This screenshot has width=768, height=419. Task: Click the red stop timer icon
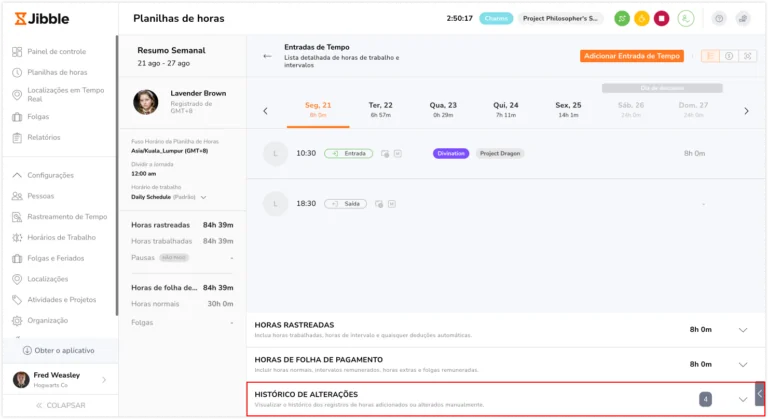point(661,19)
